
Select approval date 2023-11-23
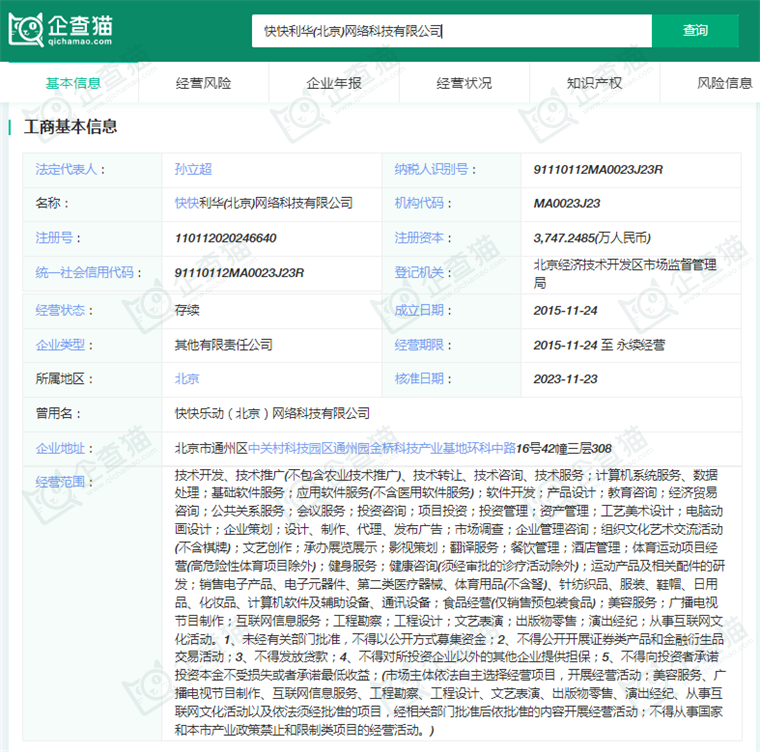566,379
